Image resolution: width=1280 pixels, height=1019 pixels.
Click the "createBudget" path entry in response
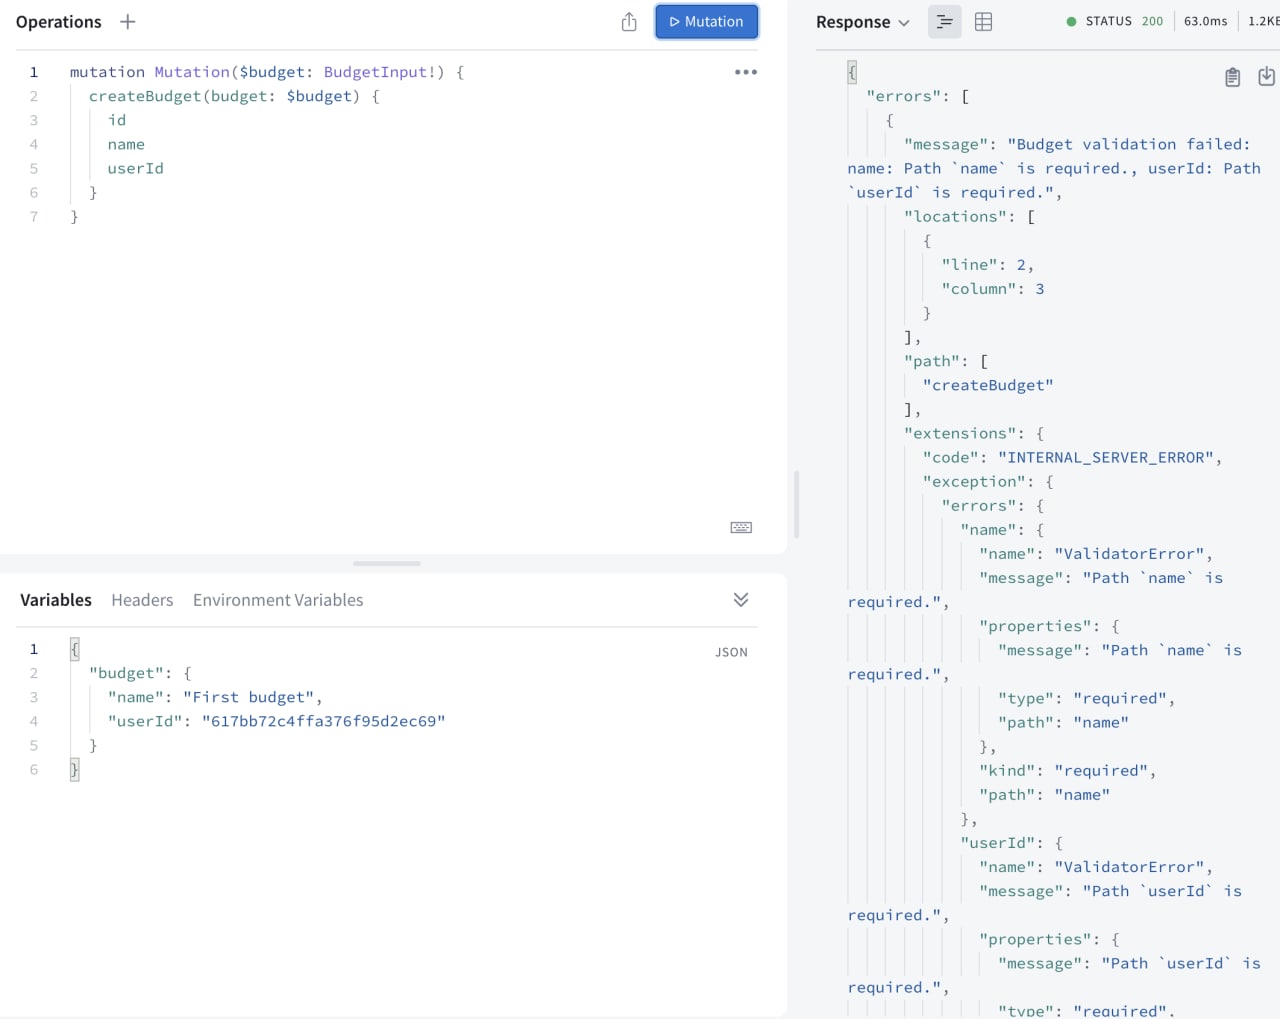[988, 385]
